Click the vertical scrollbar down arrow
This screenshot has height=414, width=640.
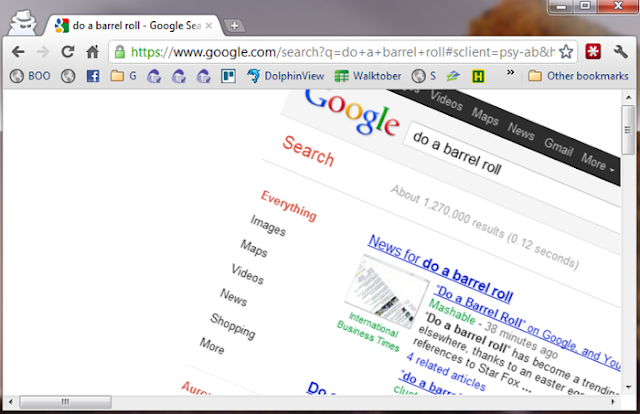coord(628,387)
